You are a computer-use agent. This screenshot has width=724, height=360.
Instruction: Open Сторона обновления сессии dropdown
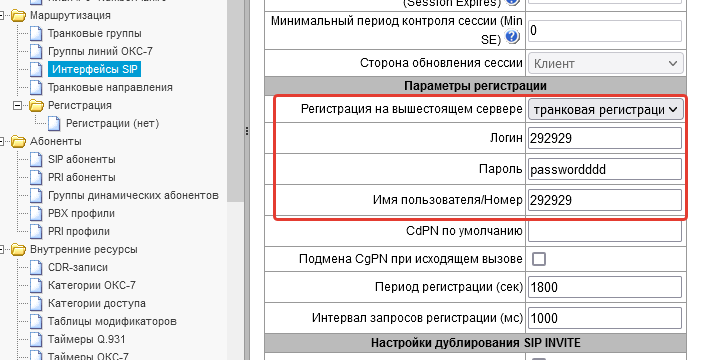[605, 64]
